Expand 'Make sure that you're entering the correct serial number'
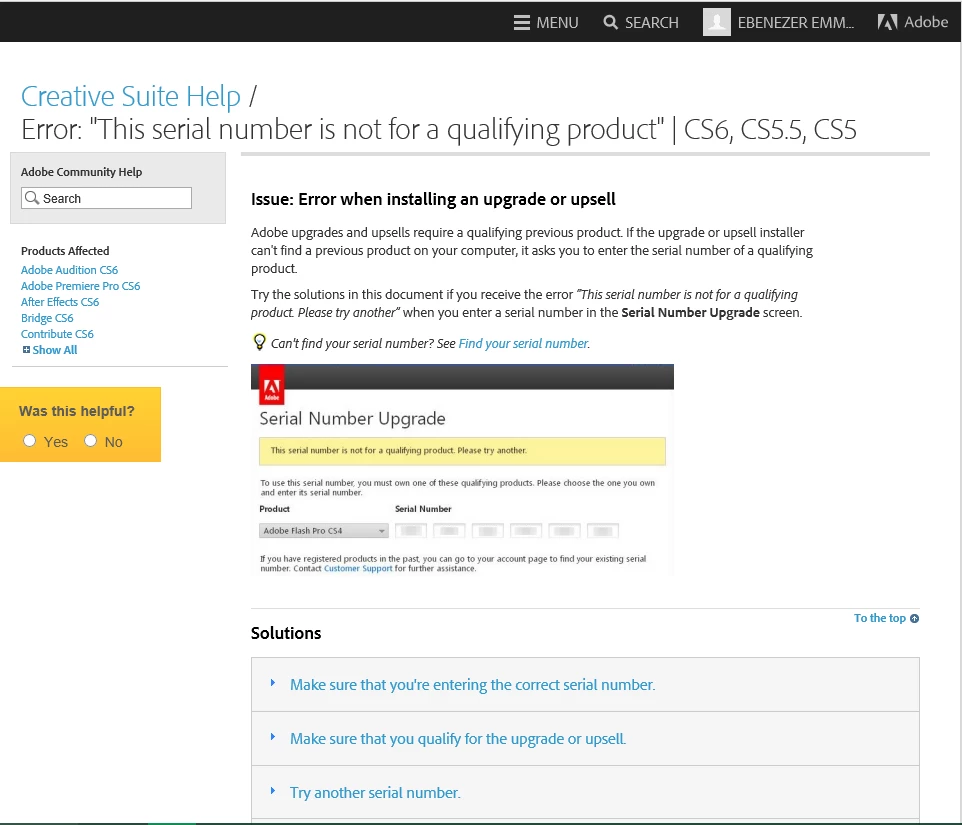The height and width of the screenshot is (825, 962). (x=272, y=683)
